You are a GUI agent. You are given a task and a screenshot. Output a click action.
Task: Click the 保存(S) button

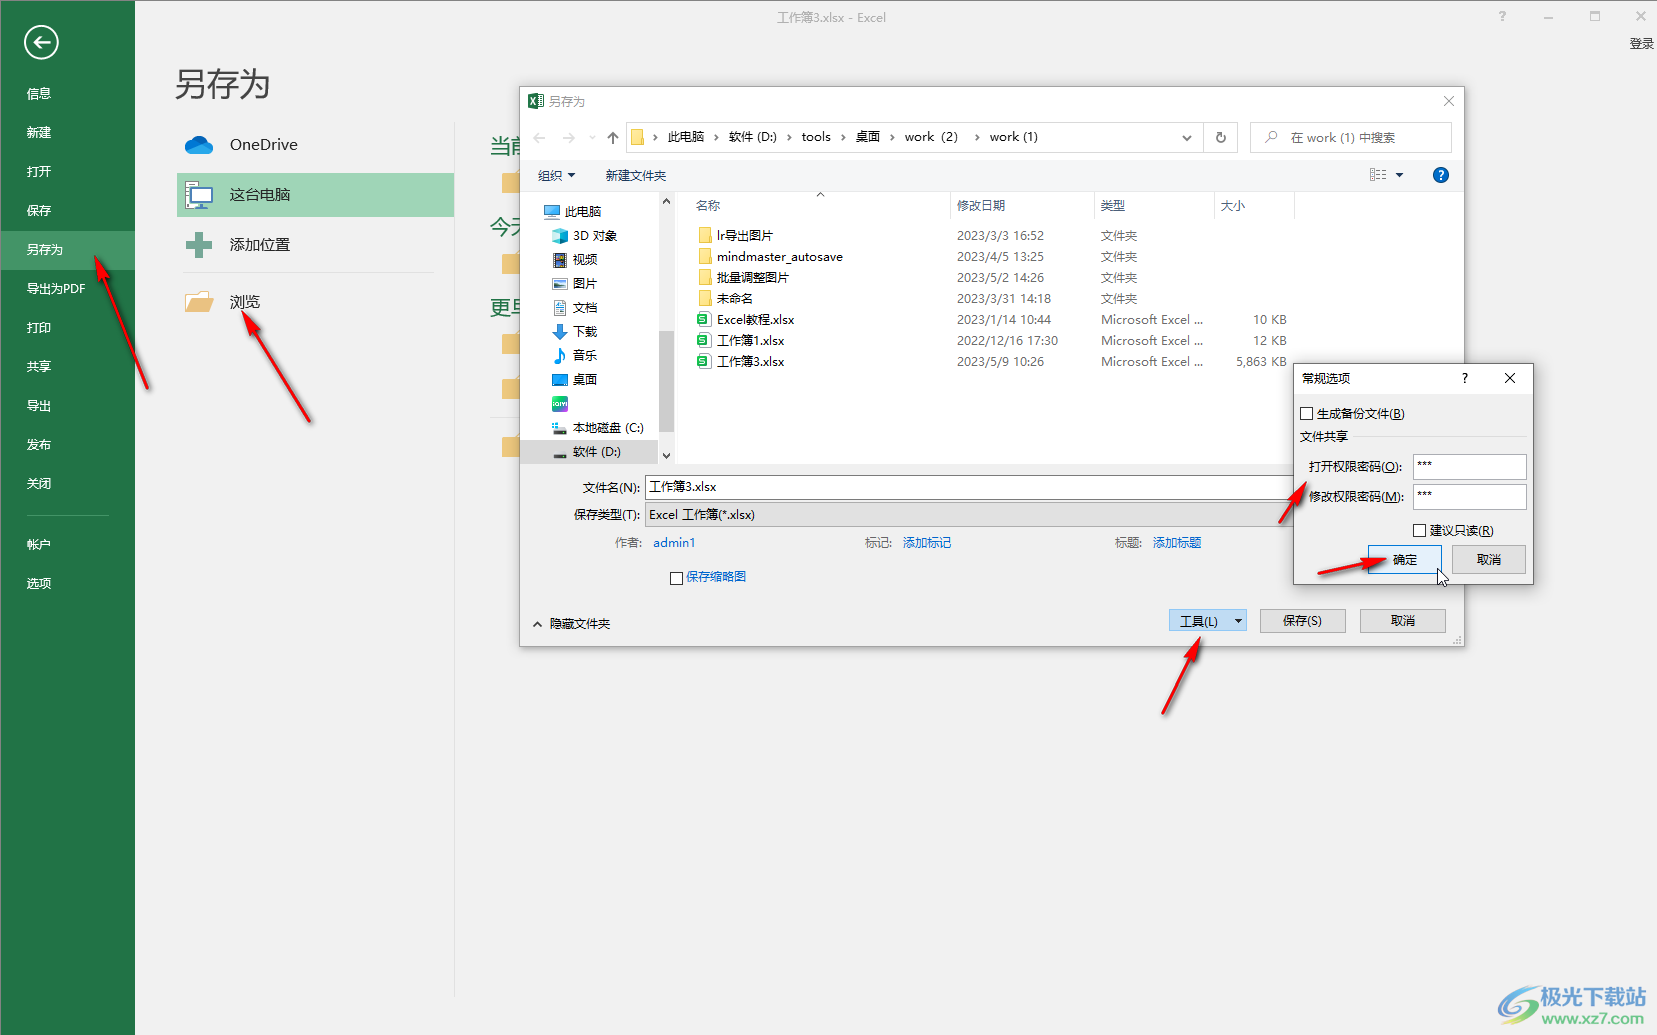(1302, 621)
